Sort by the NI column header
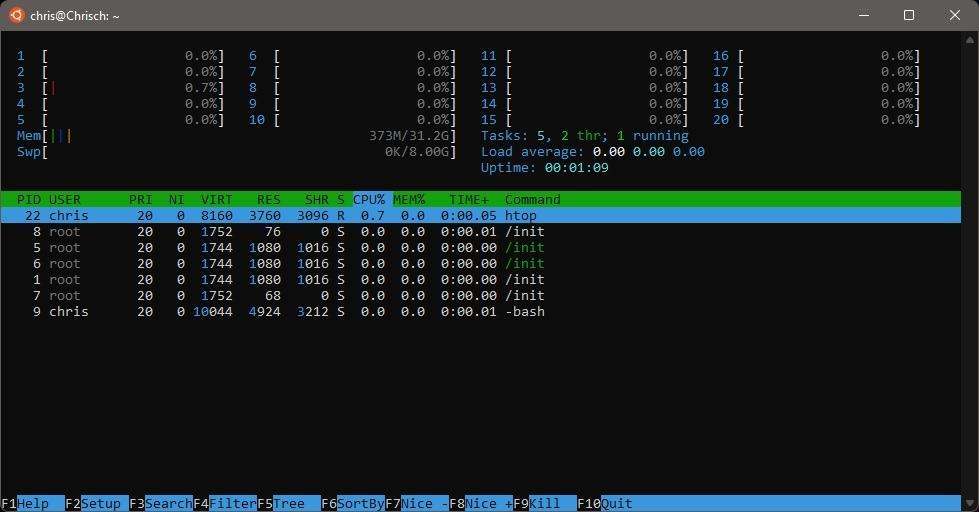 coord(177,199)
